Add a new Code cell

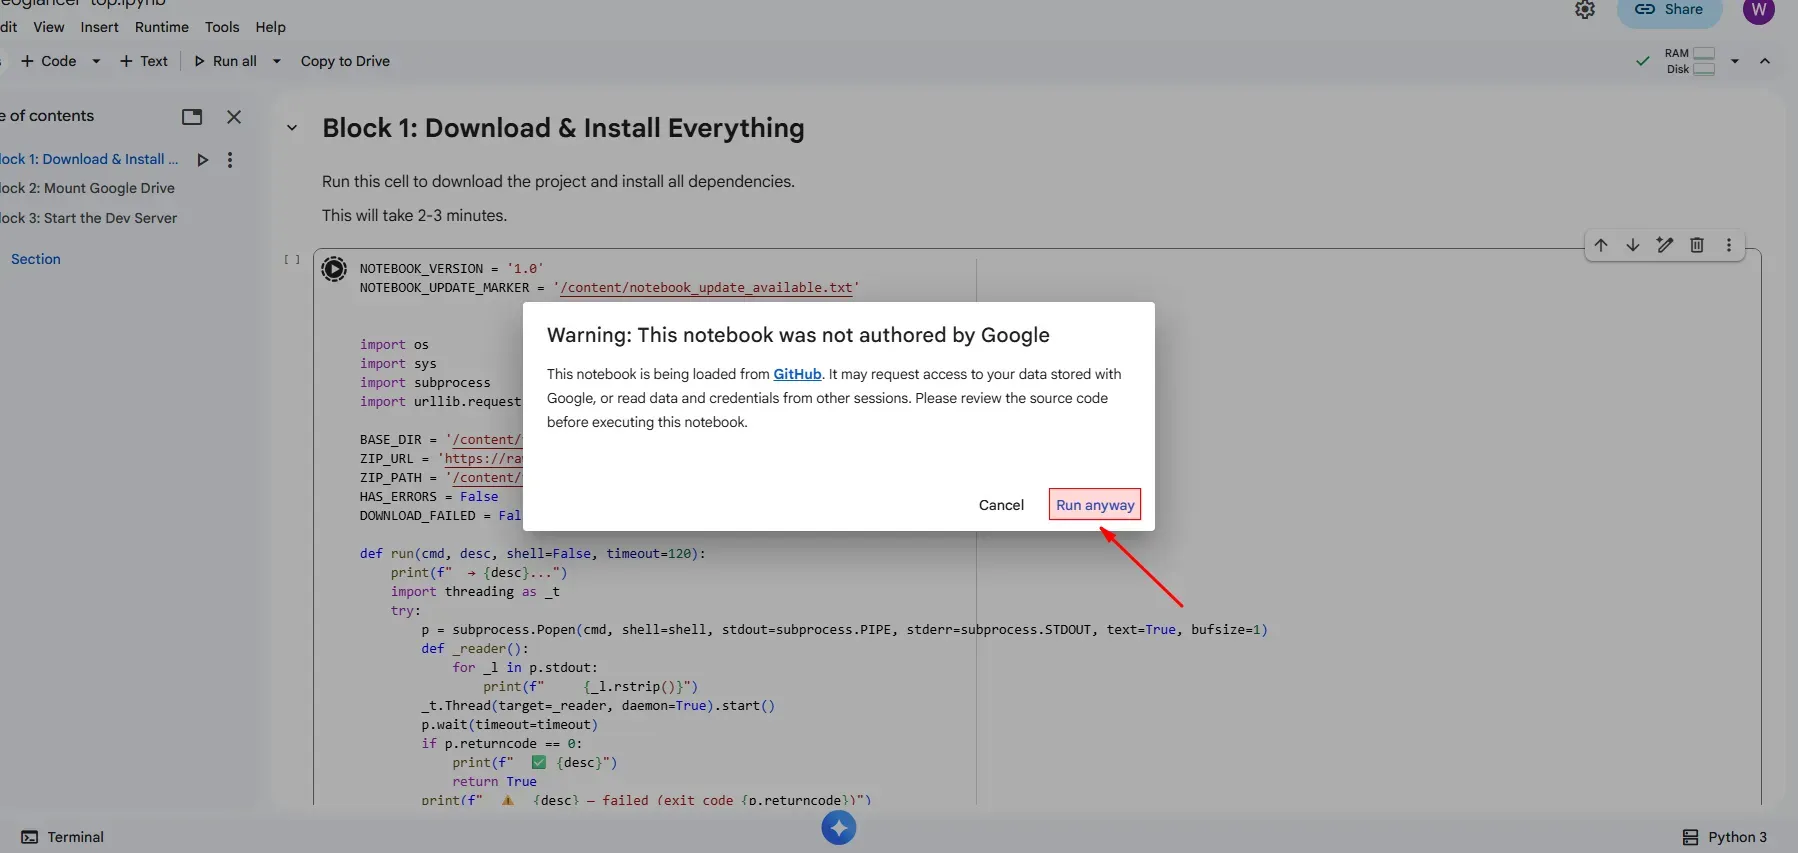tap(48, 61)
